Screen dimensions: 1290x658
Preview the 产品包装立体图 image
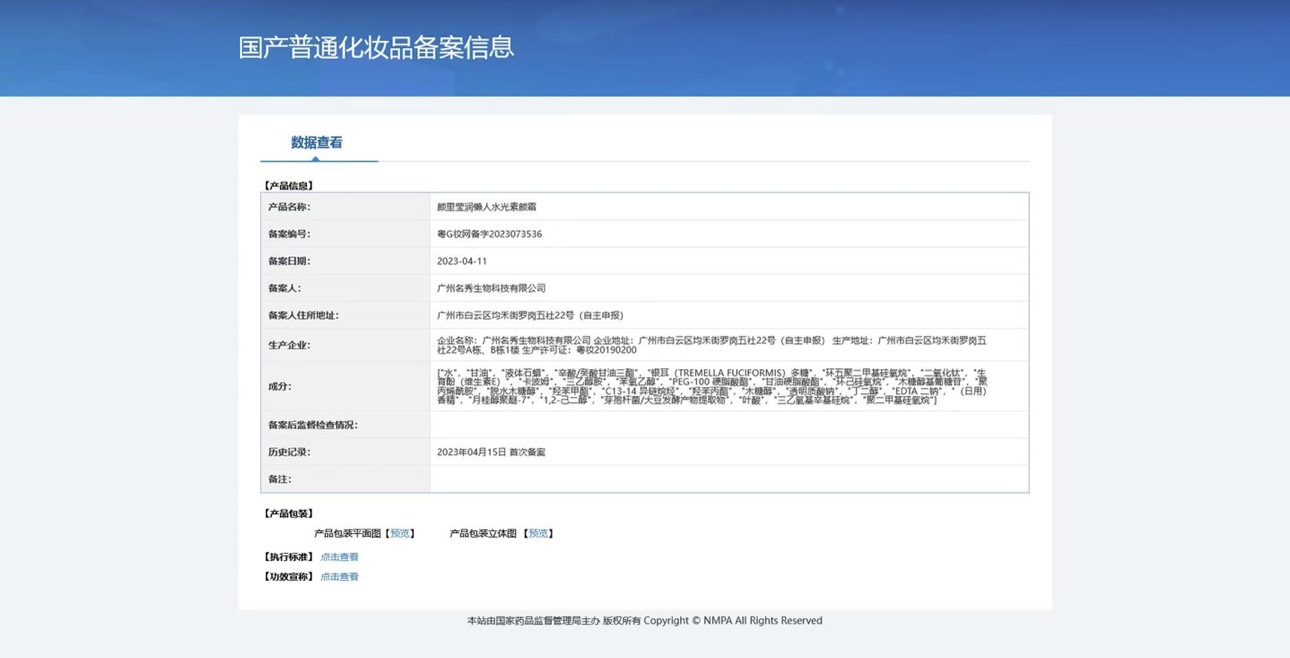pyautogui.click(x=538, y=534)
